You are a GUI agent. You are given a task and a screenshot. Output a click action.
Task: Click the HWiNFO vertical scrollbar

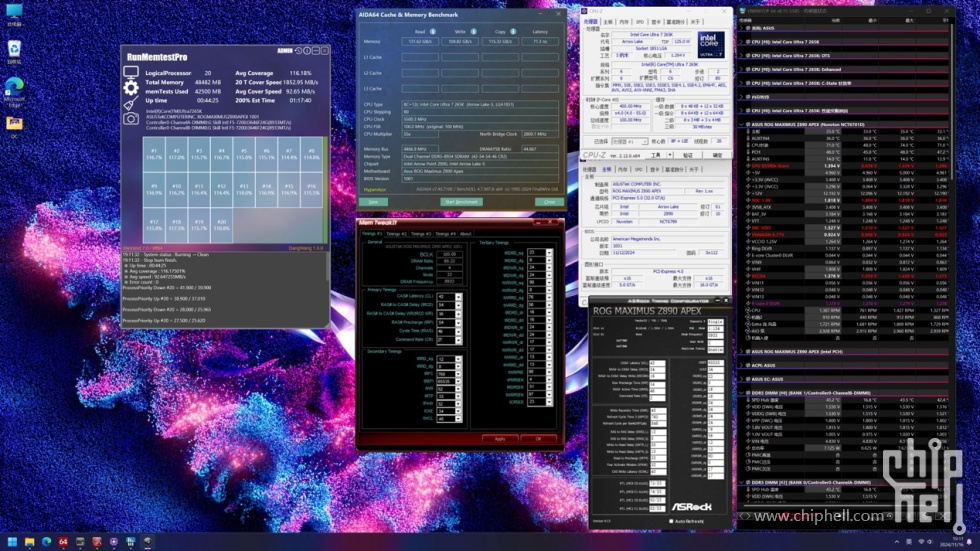coord(950,100)
